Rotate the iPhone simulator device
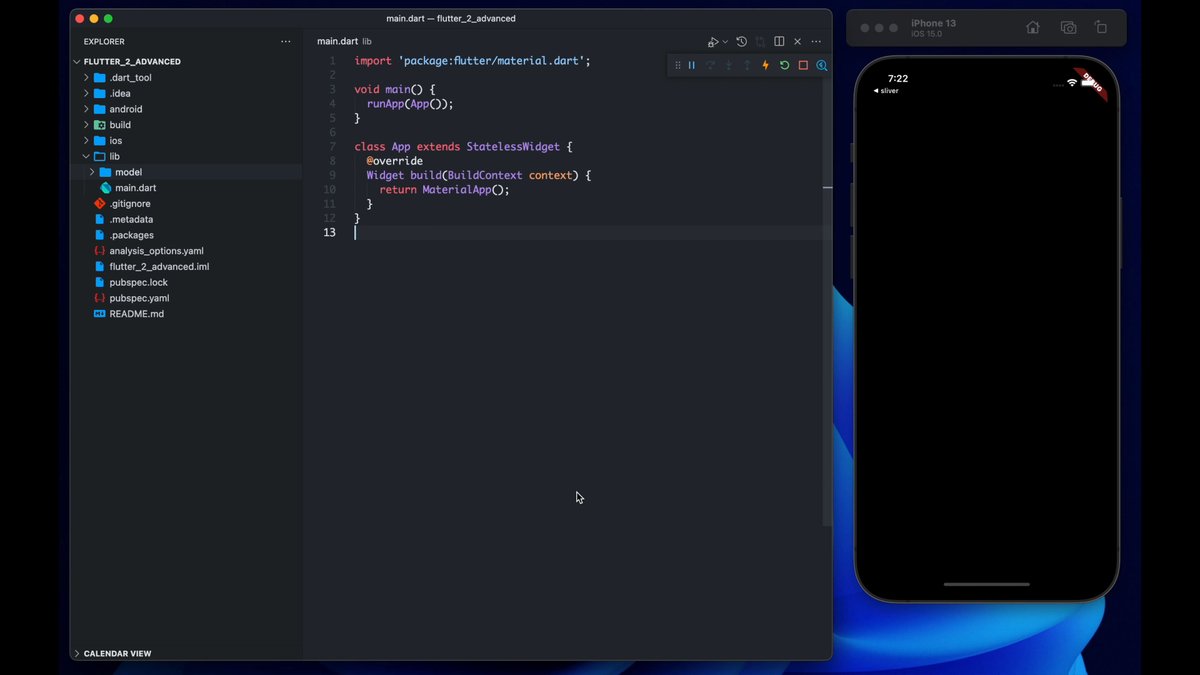Image resolution: width=1200 pixels, height=675 pixels. [1100, 28]
